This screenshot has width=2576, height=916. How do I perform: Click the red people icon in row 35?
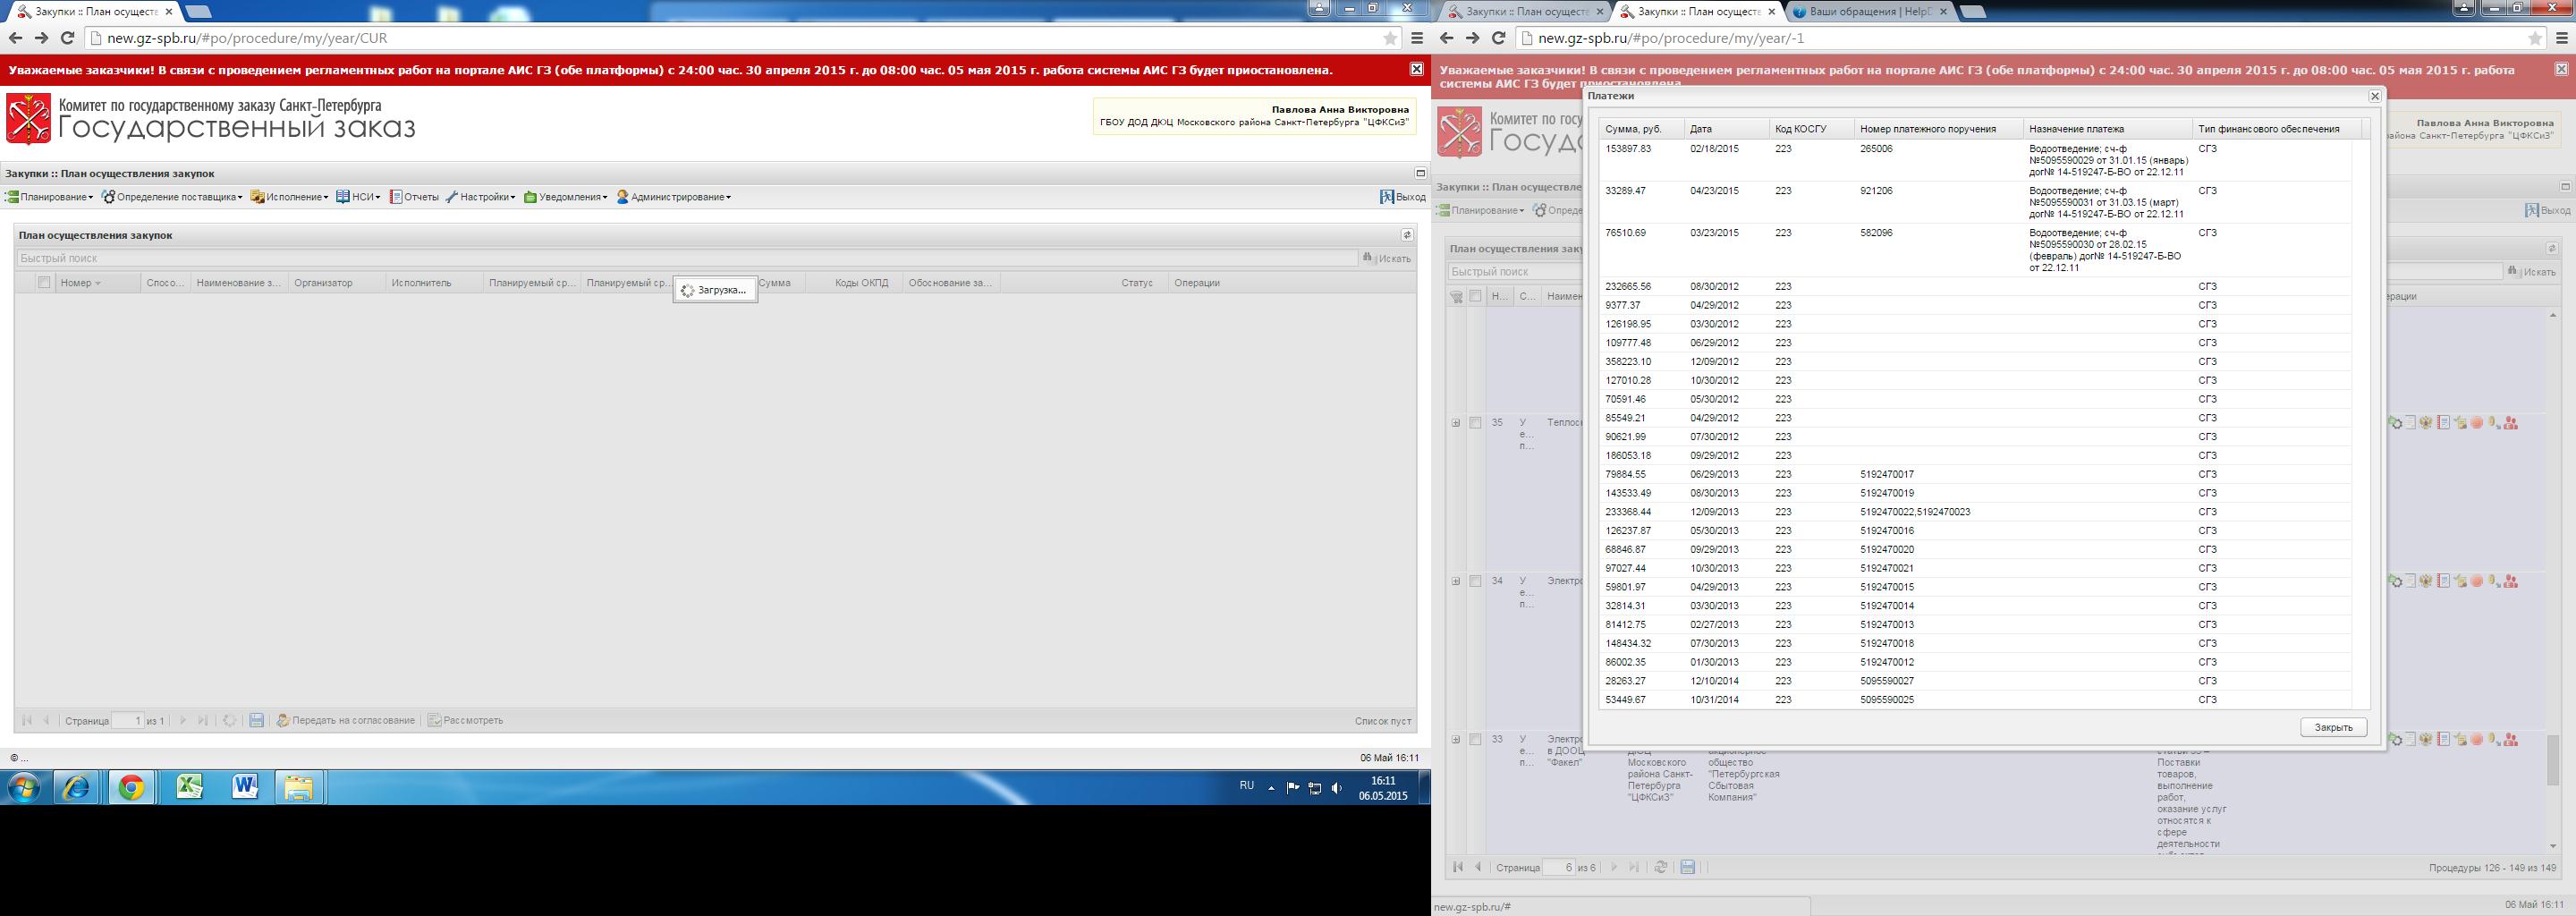pos(2511,423)
